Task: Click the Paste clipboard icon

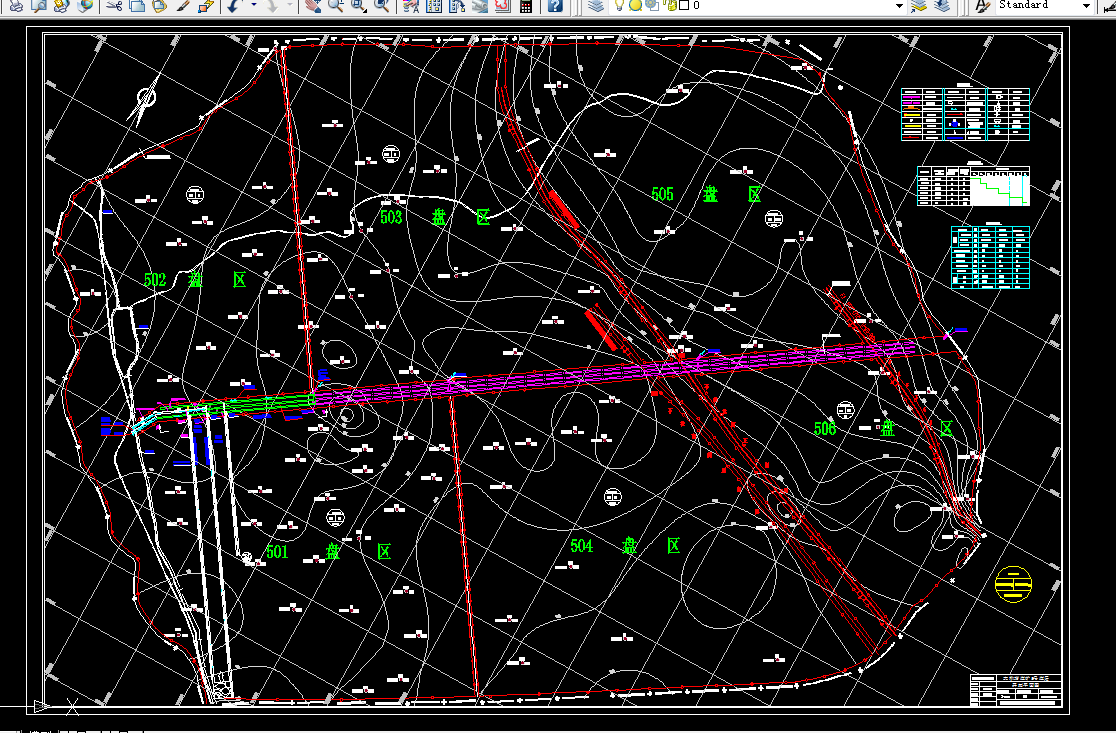Action: [160, 6]
